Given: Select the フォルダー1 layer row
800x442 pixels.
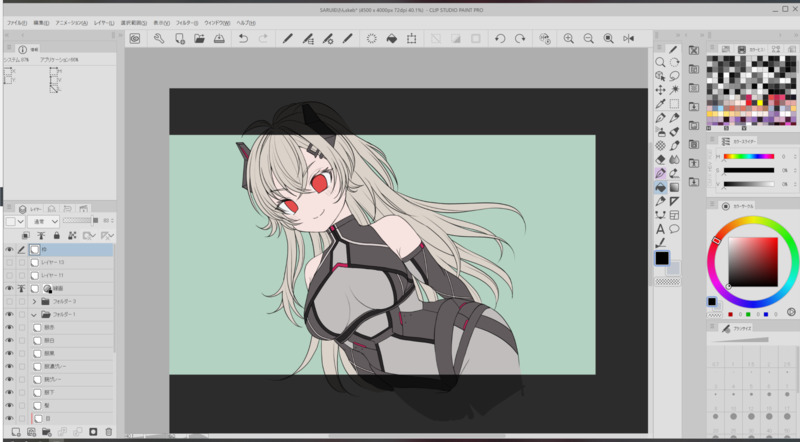Looking at the screenshot, I should (x=70, y=314).
